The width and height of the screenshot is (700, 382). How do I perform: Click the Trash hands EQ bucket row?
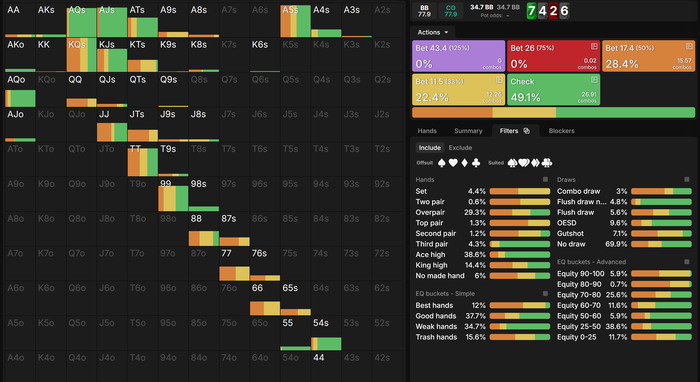click(483, 337)
